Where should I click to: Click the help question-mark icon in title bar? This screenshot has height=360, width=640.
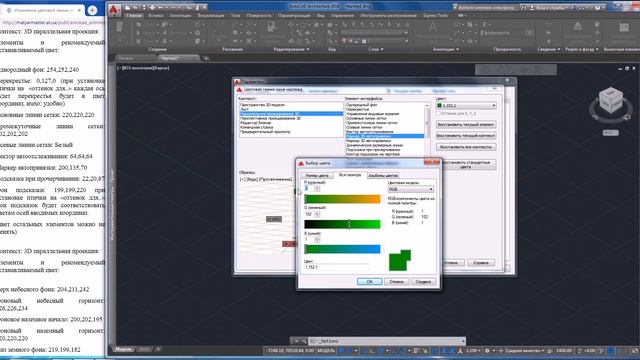pyautogui.click(x=597, y=7)
